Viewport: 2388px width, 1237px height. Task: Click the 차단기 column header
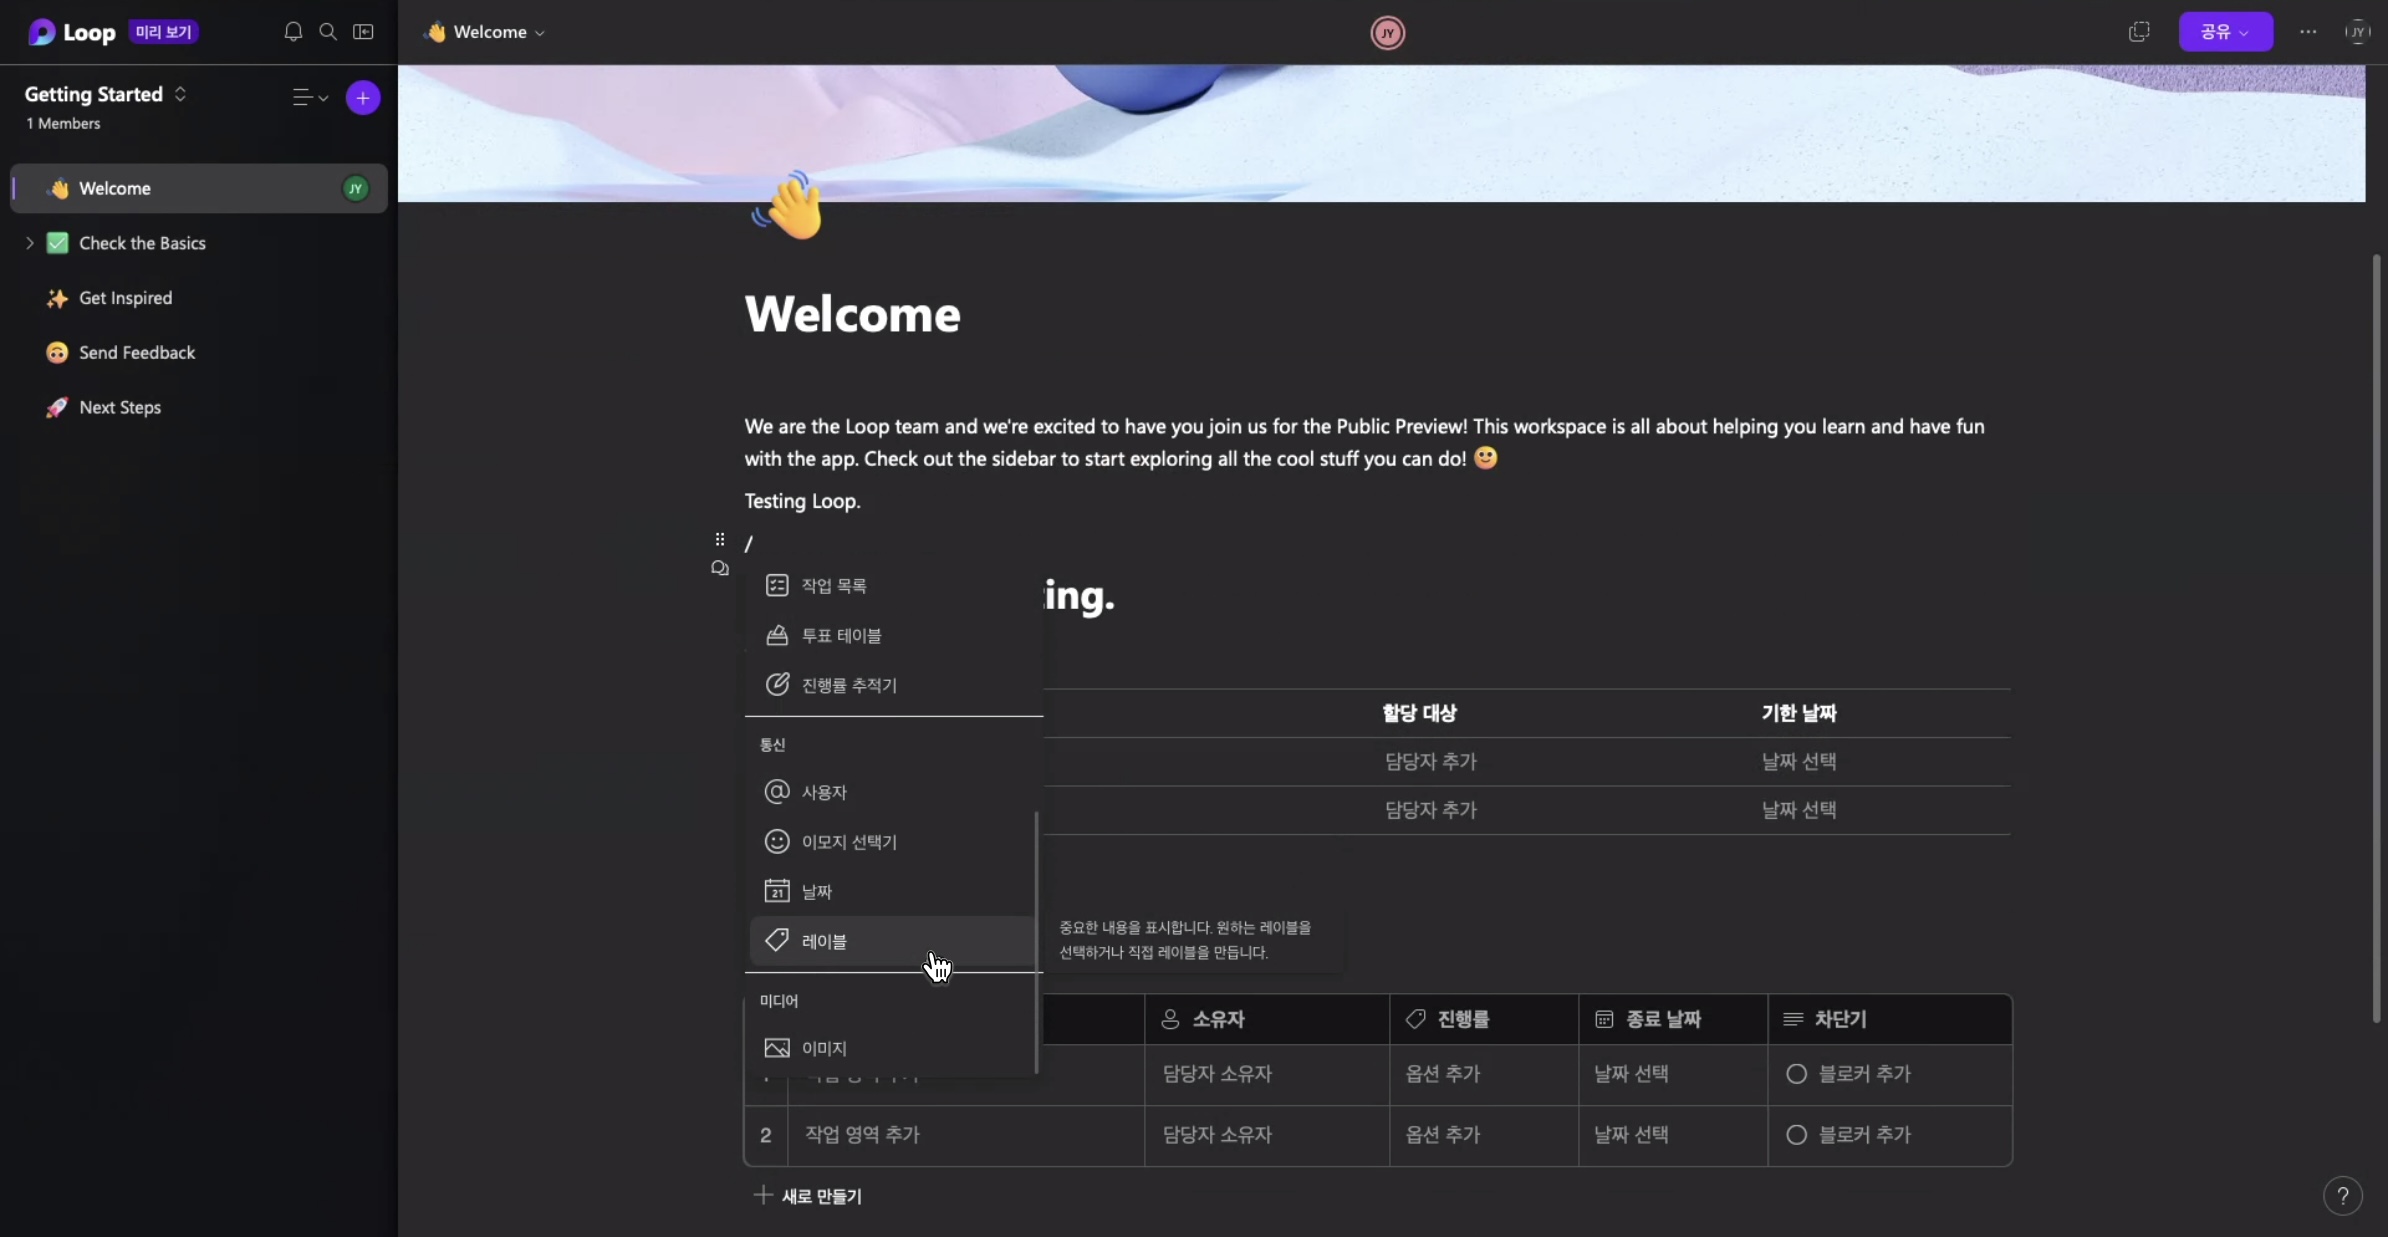coord(1889,1019)
